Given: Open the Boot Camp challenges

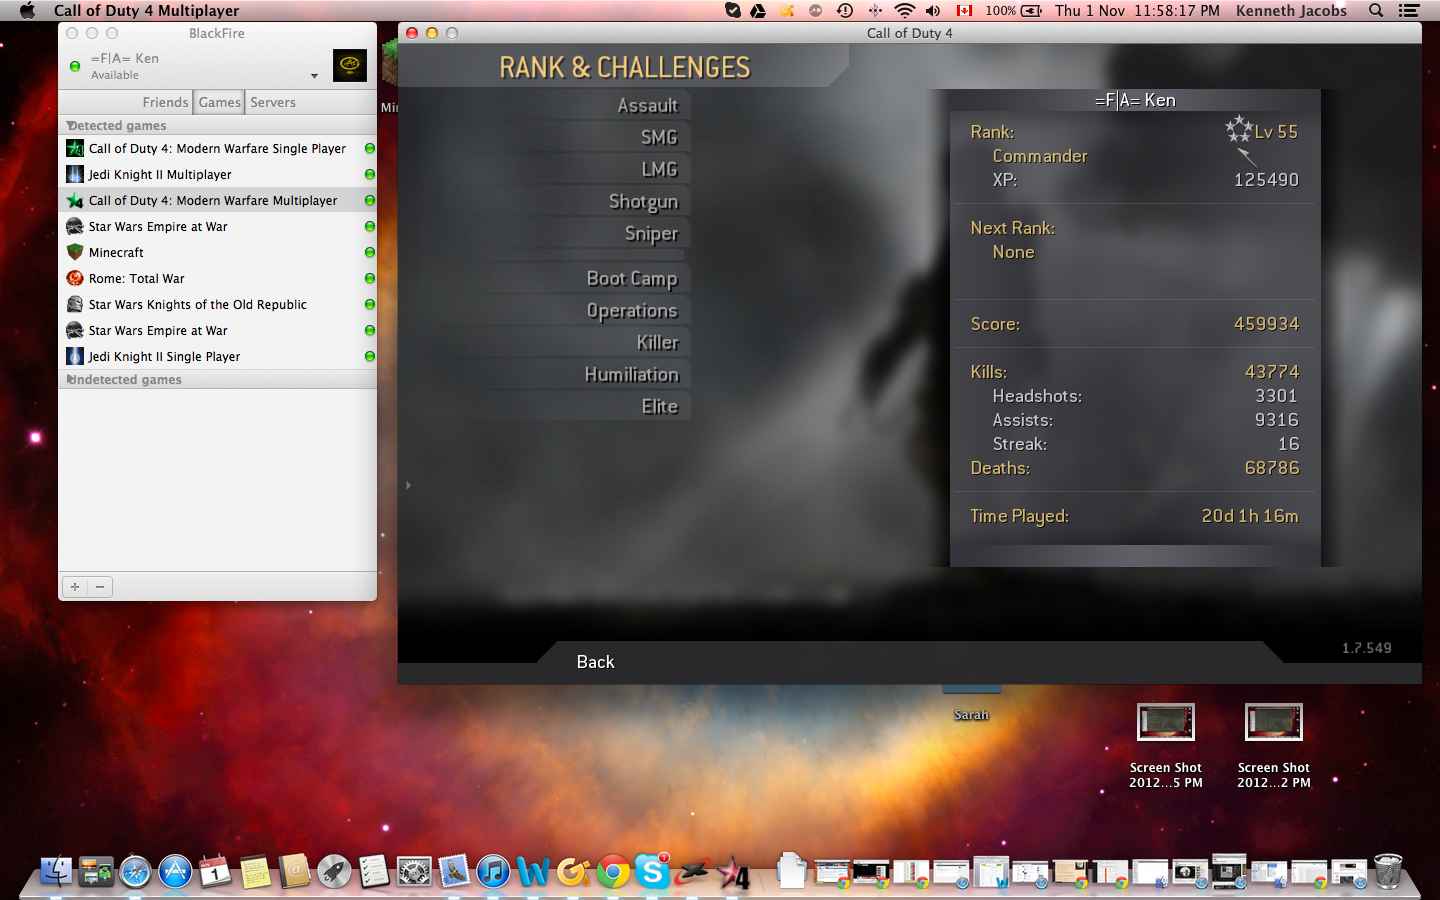Looking at the screenshot, I should tap(632, 278).
